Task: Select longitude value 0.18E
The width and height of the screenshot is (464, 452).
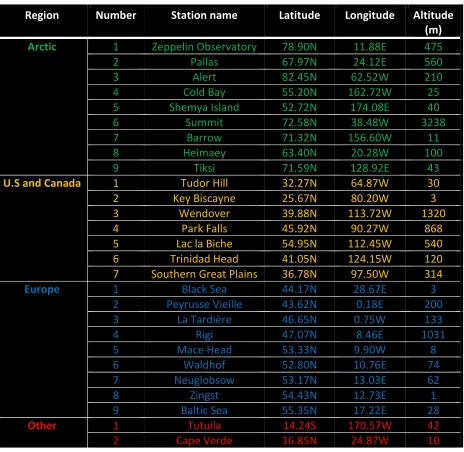Action: pos(370,304)
